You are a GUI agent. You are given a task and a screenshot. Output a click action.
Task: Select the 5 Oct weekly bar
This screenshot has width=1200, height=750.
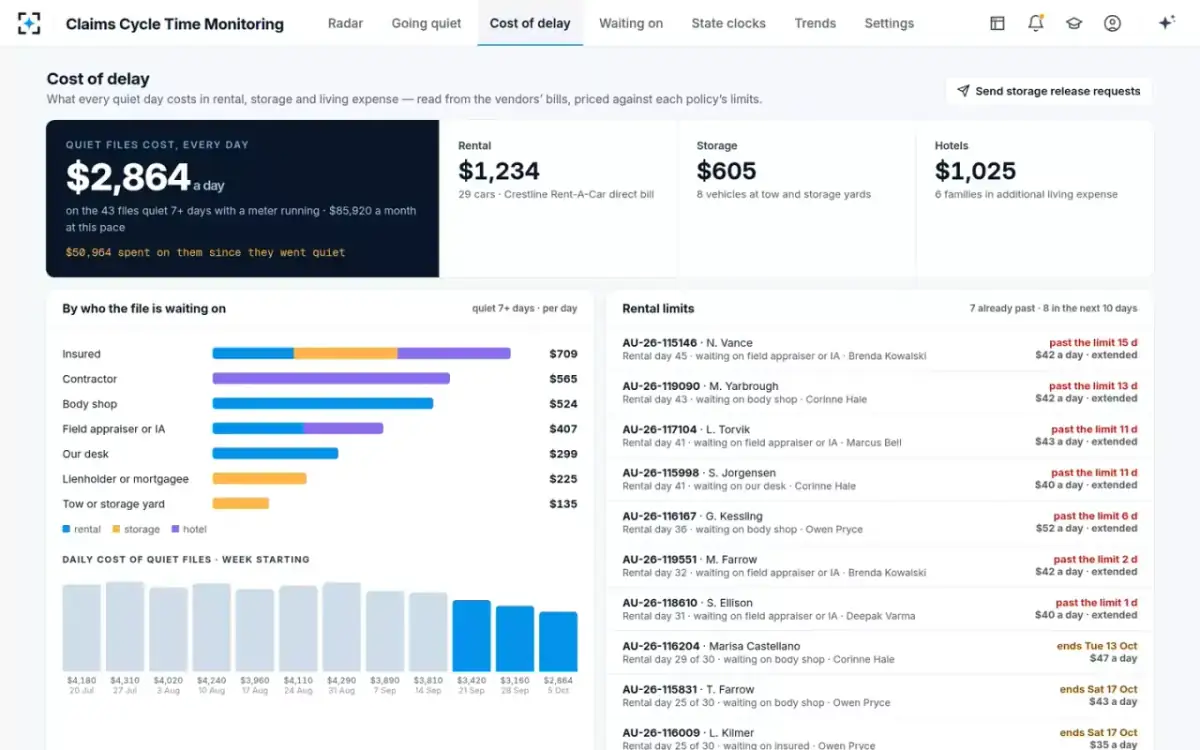[558, 641]
